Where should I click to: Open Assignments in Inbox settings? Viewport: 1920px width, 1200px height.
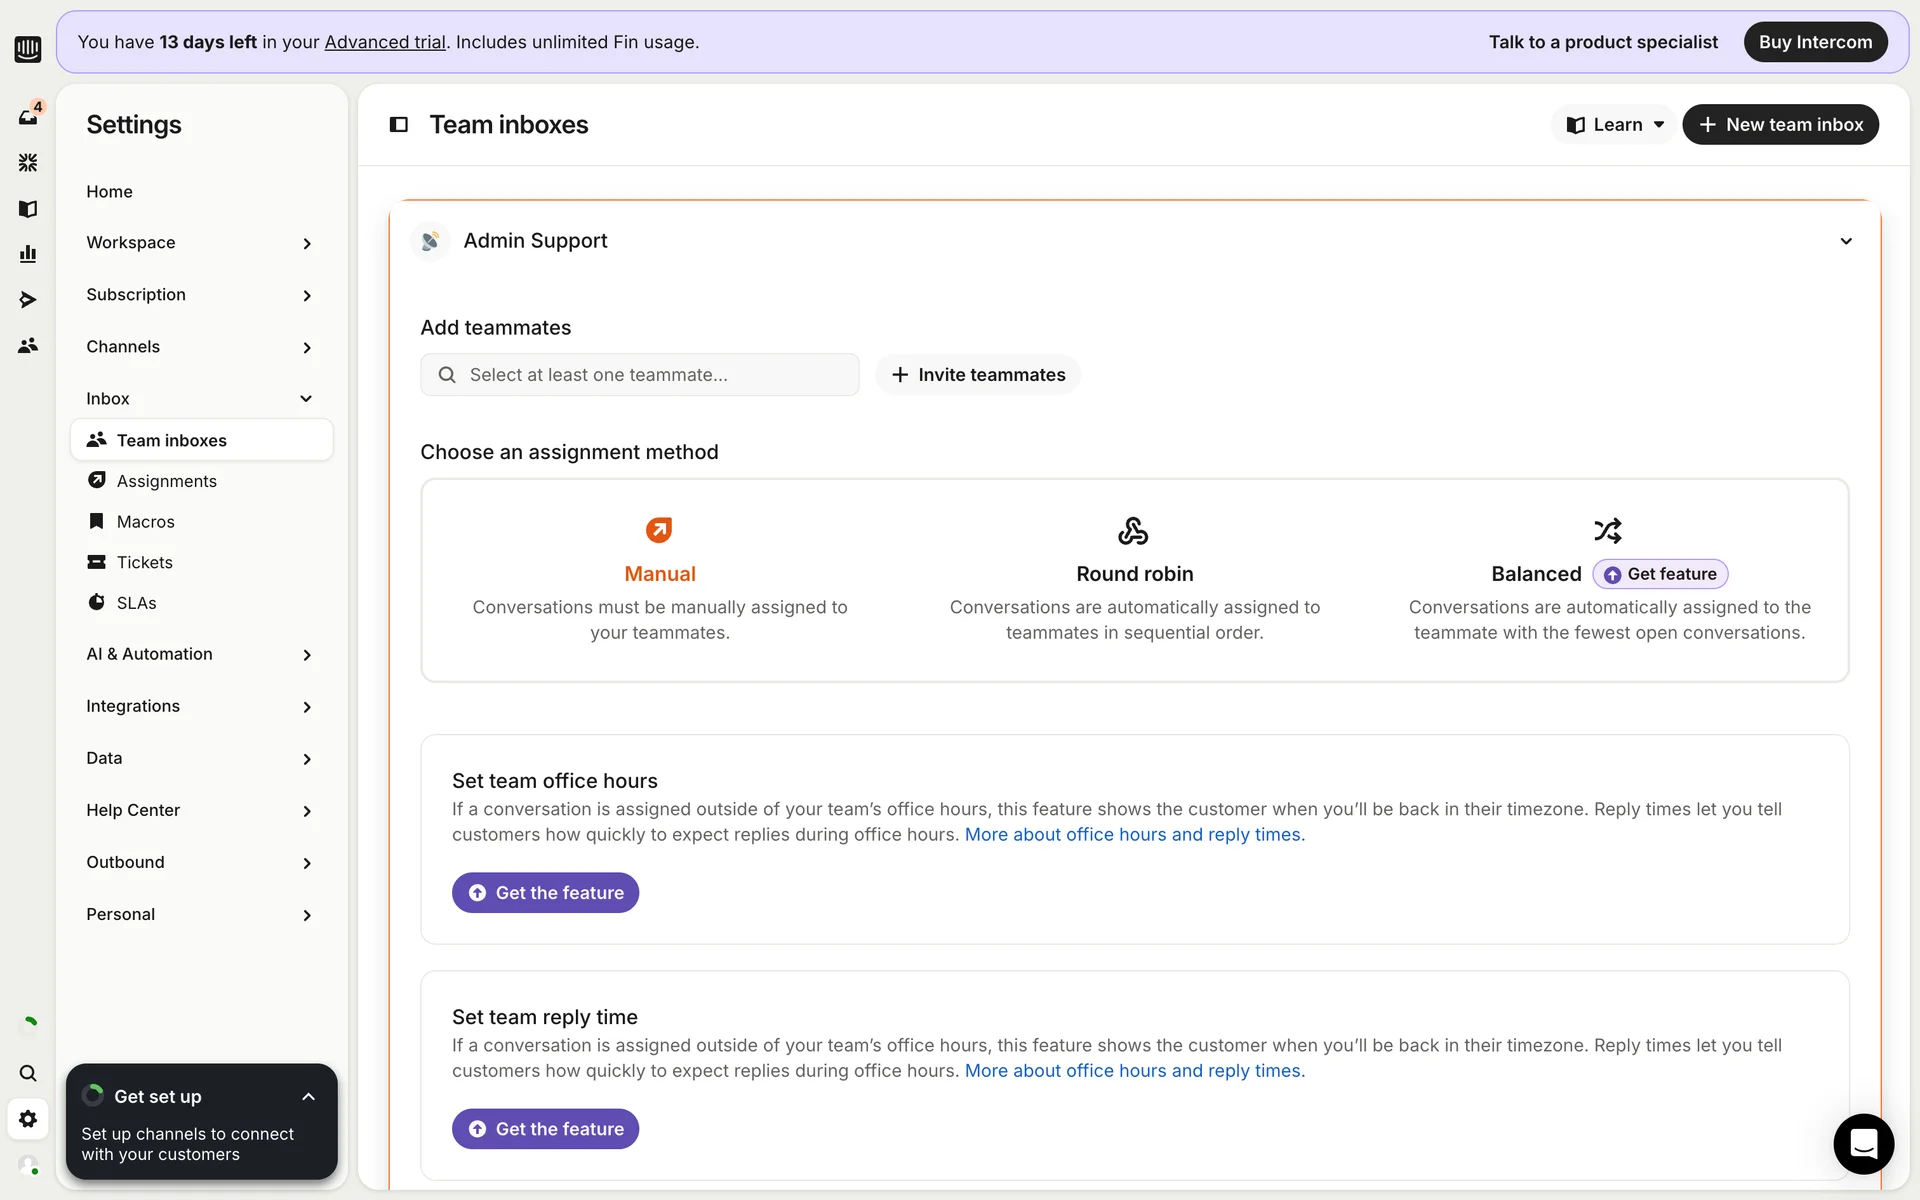166,481
